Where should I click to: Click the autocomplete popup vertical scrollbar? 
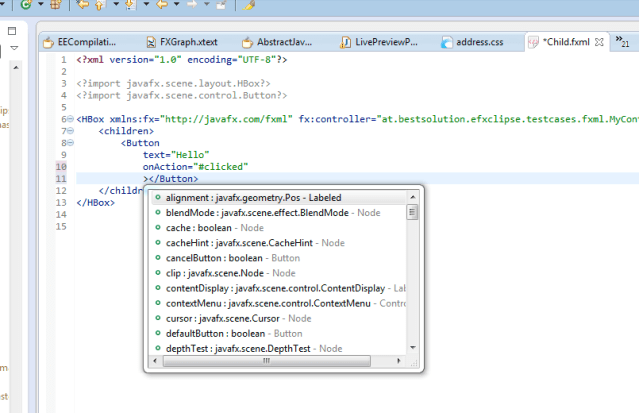413,212
